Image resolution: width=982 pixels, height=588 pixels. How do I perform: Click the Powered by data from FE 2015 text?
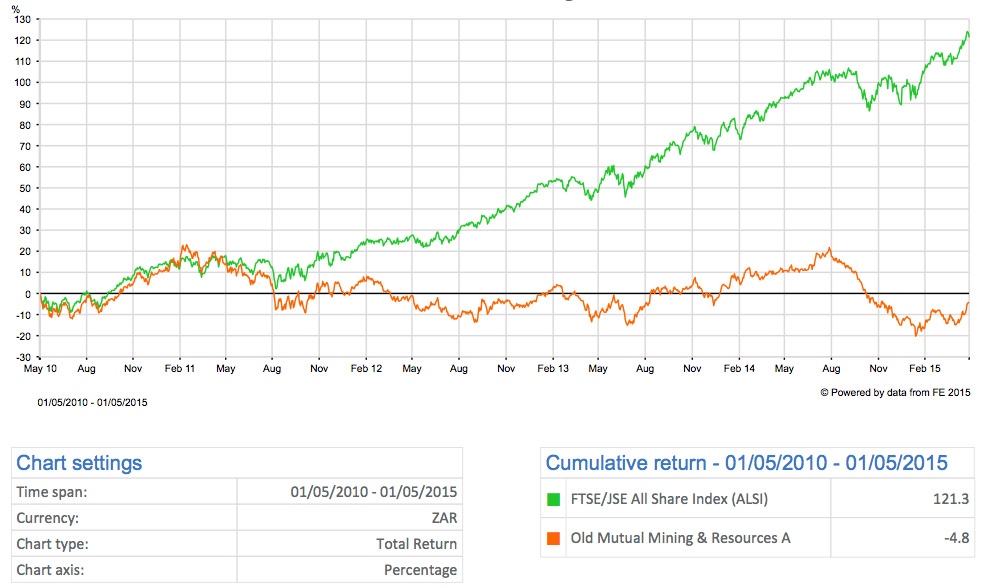(895, 393)
